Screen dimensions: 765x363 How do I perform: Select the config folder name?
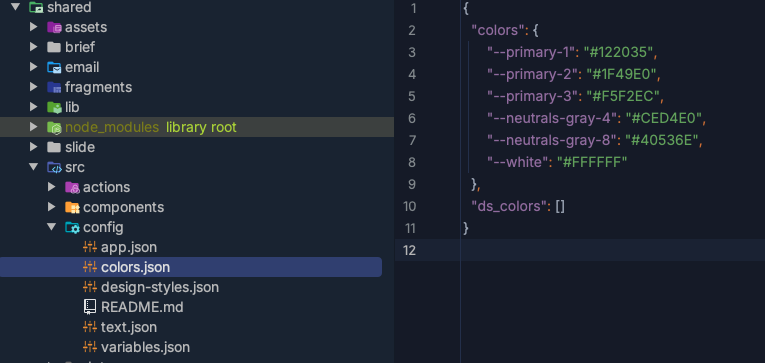103,227
